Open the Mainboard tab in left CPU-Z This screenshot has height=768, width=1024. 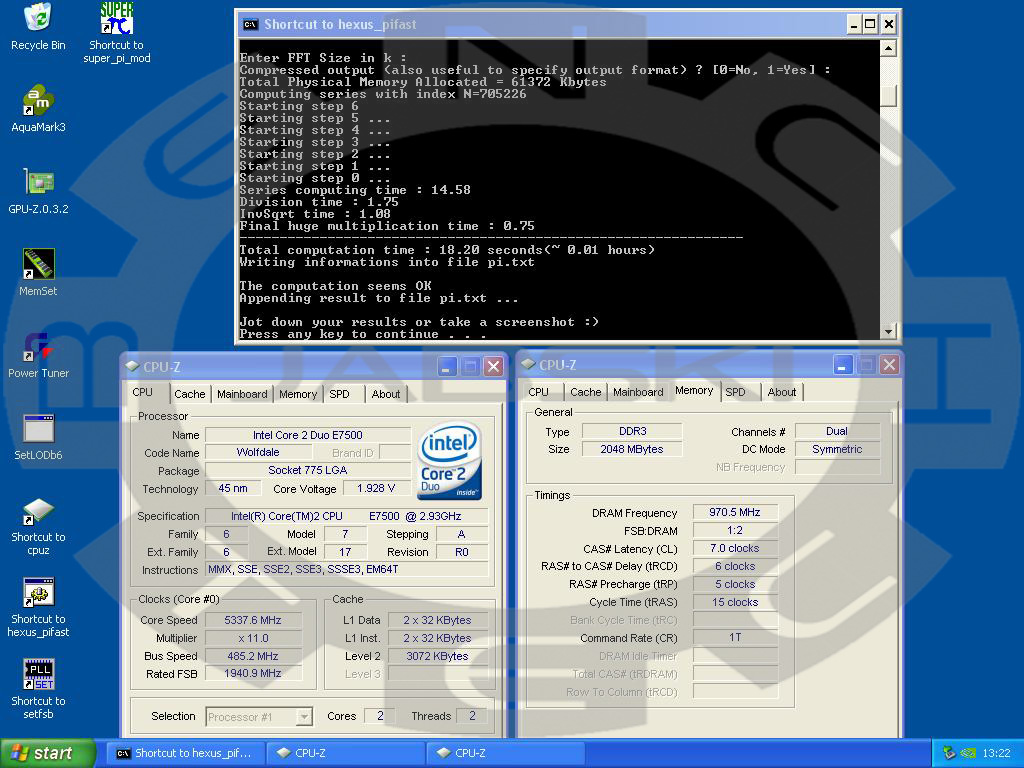(x=242, y=394)
